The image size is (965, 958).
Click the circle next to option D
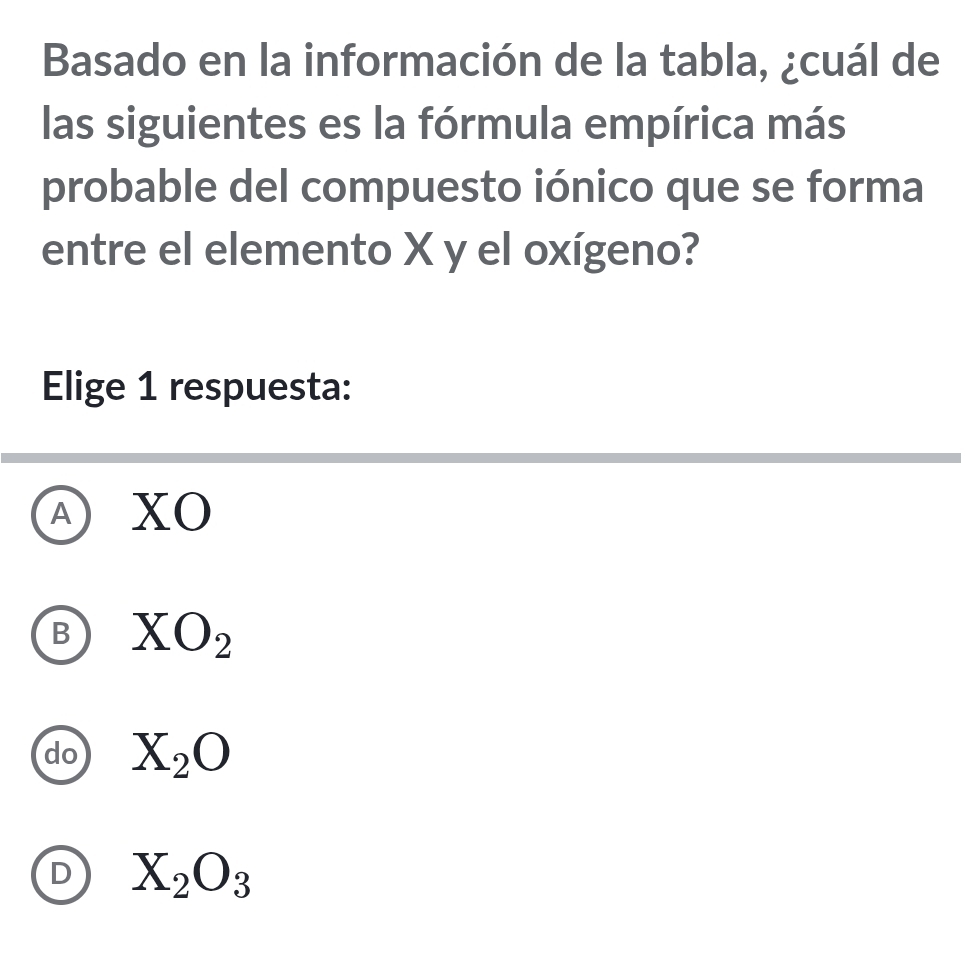[x=62, y=875]
